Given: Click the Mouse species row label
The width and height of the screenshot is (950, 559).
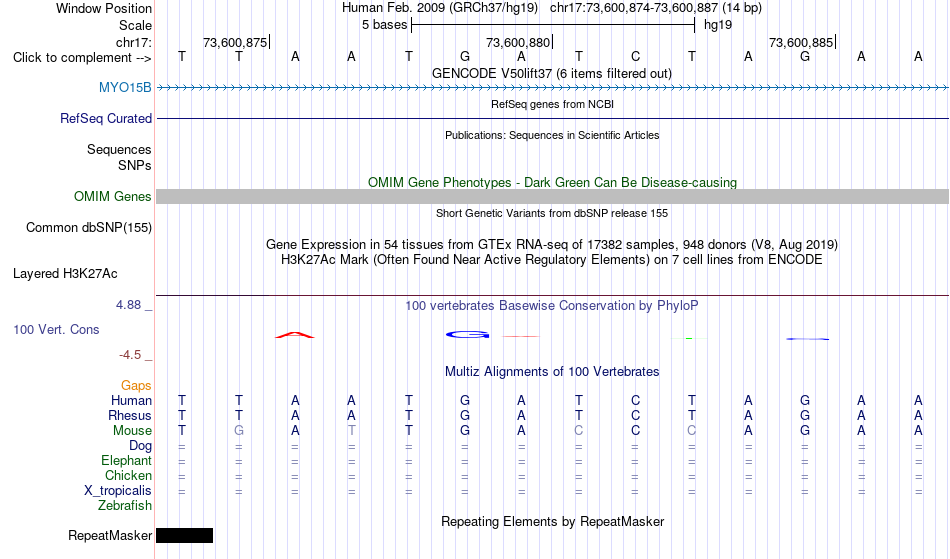Looking at the screenshot, I should 132,431.
